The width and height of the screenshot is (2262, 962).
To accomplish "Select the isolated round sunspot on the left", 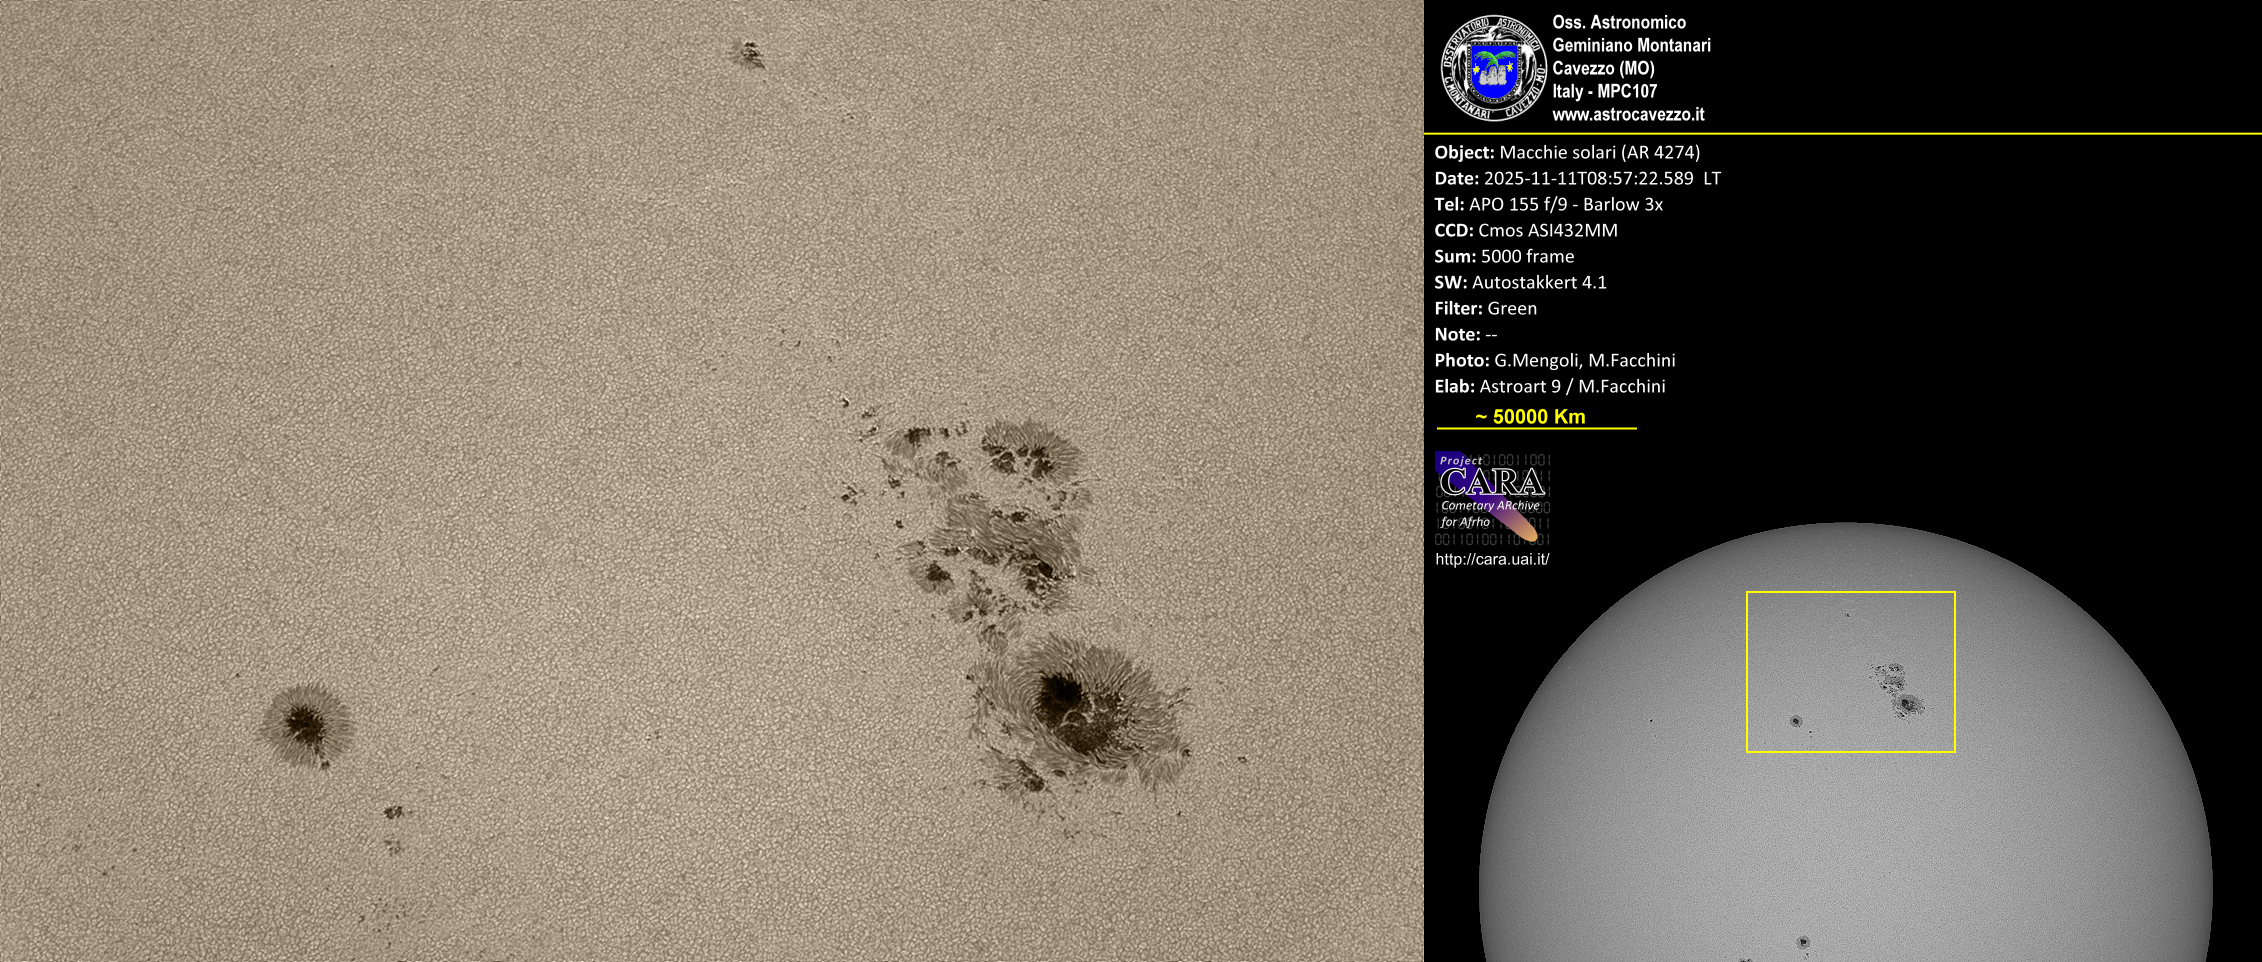I will point(305,723).
